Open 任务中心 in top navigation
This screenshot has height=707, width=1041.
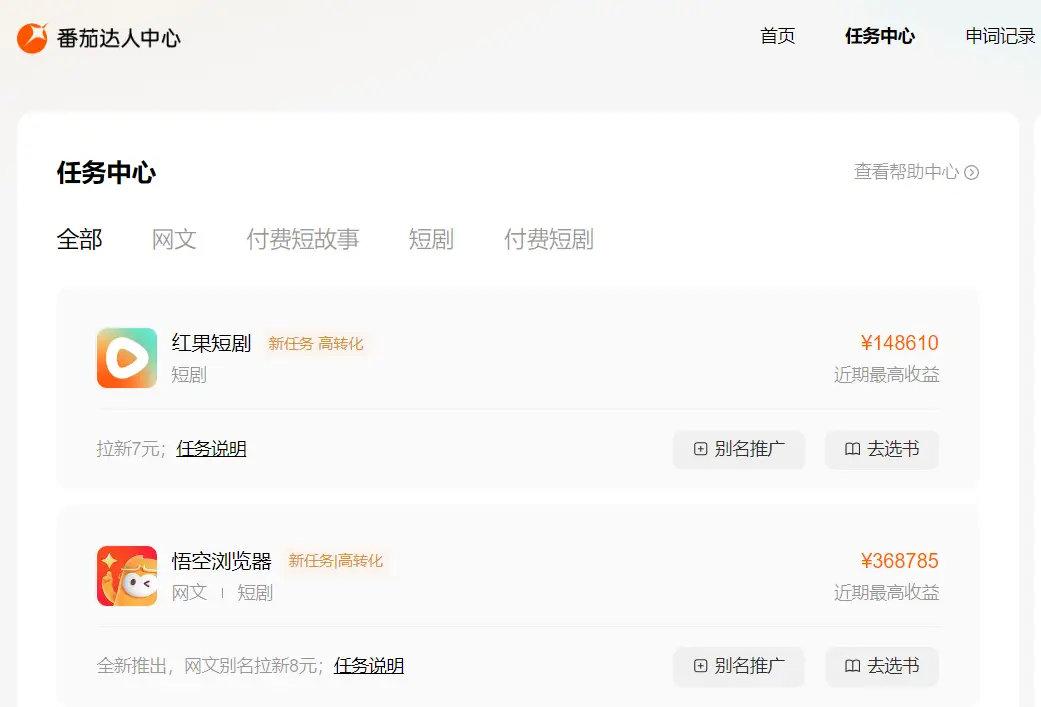pos(880,36)
